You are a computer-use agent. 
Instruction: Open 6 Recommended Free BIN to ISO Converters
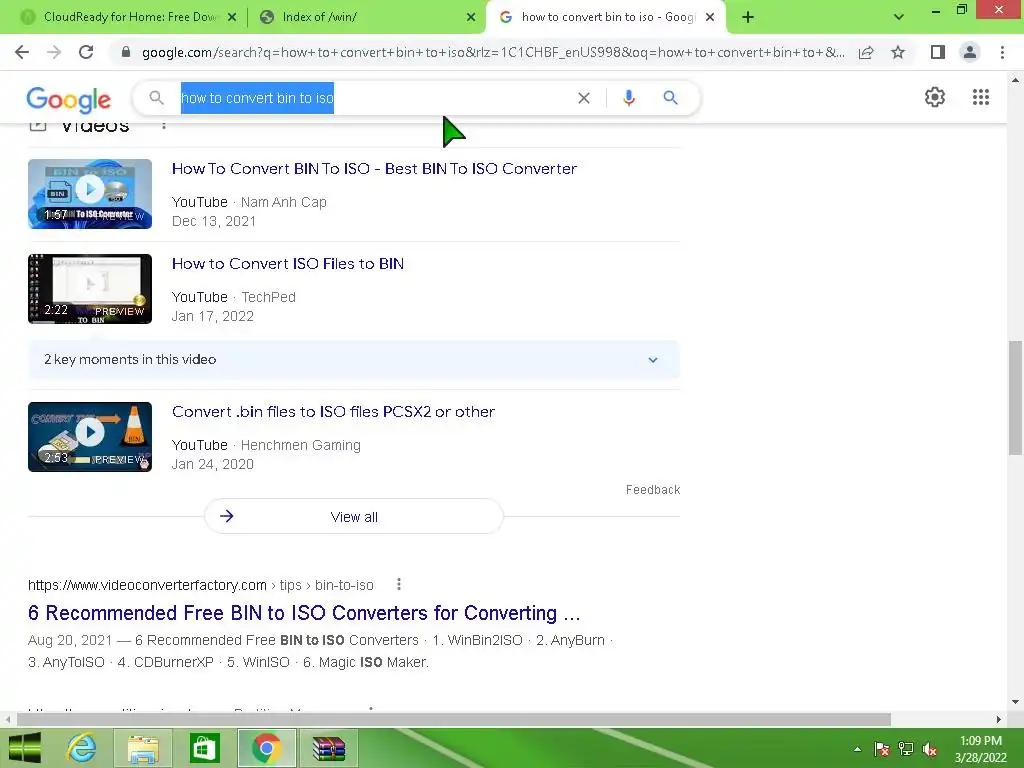click(x=304, y=613)
